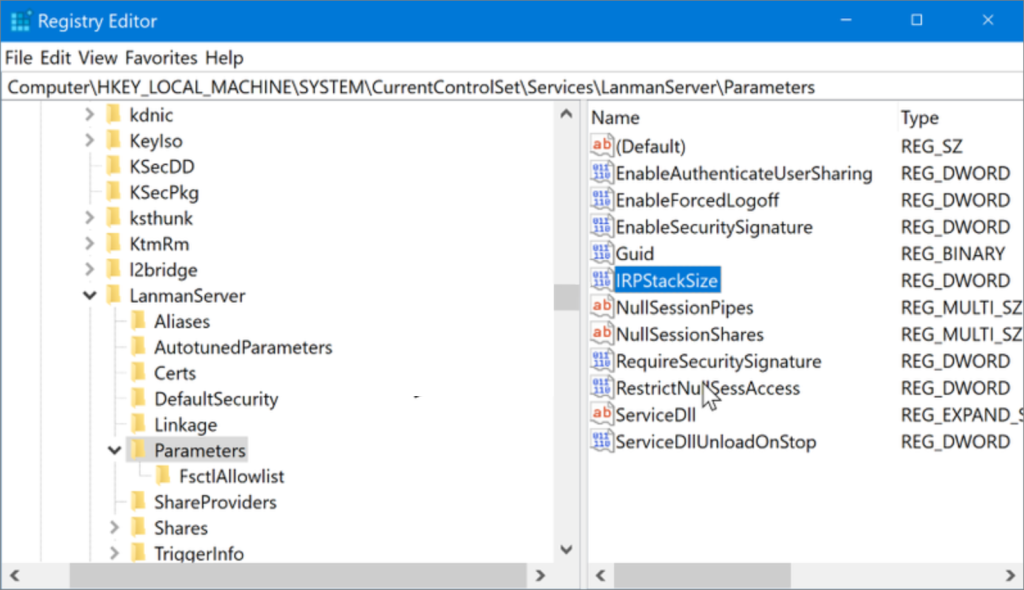The height and width of the screenshot is (590, 1024).
Task: Open the Favorites menu
Action: tap(161, 57)
